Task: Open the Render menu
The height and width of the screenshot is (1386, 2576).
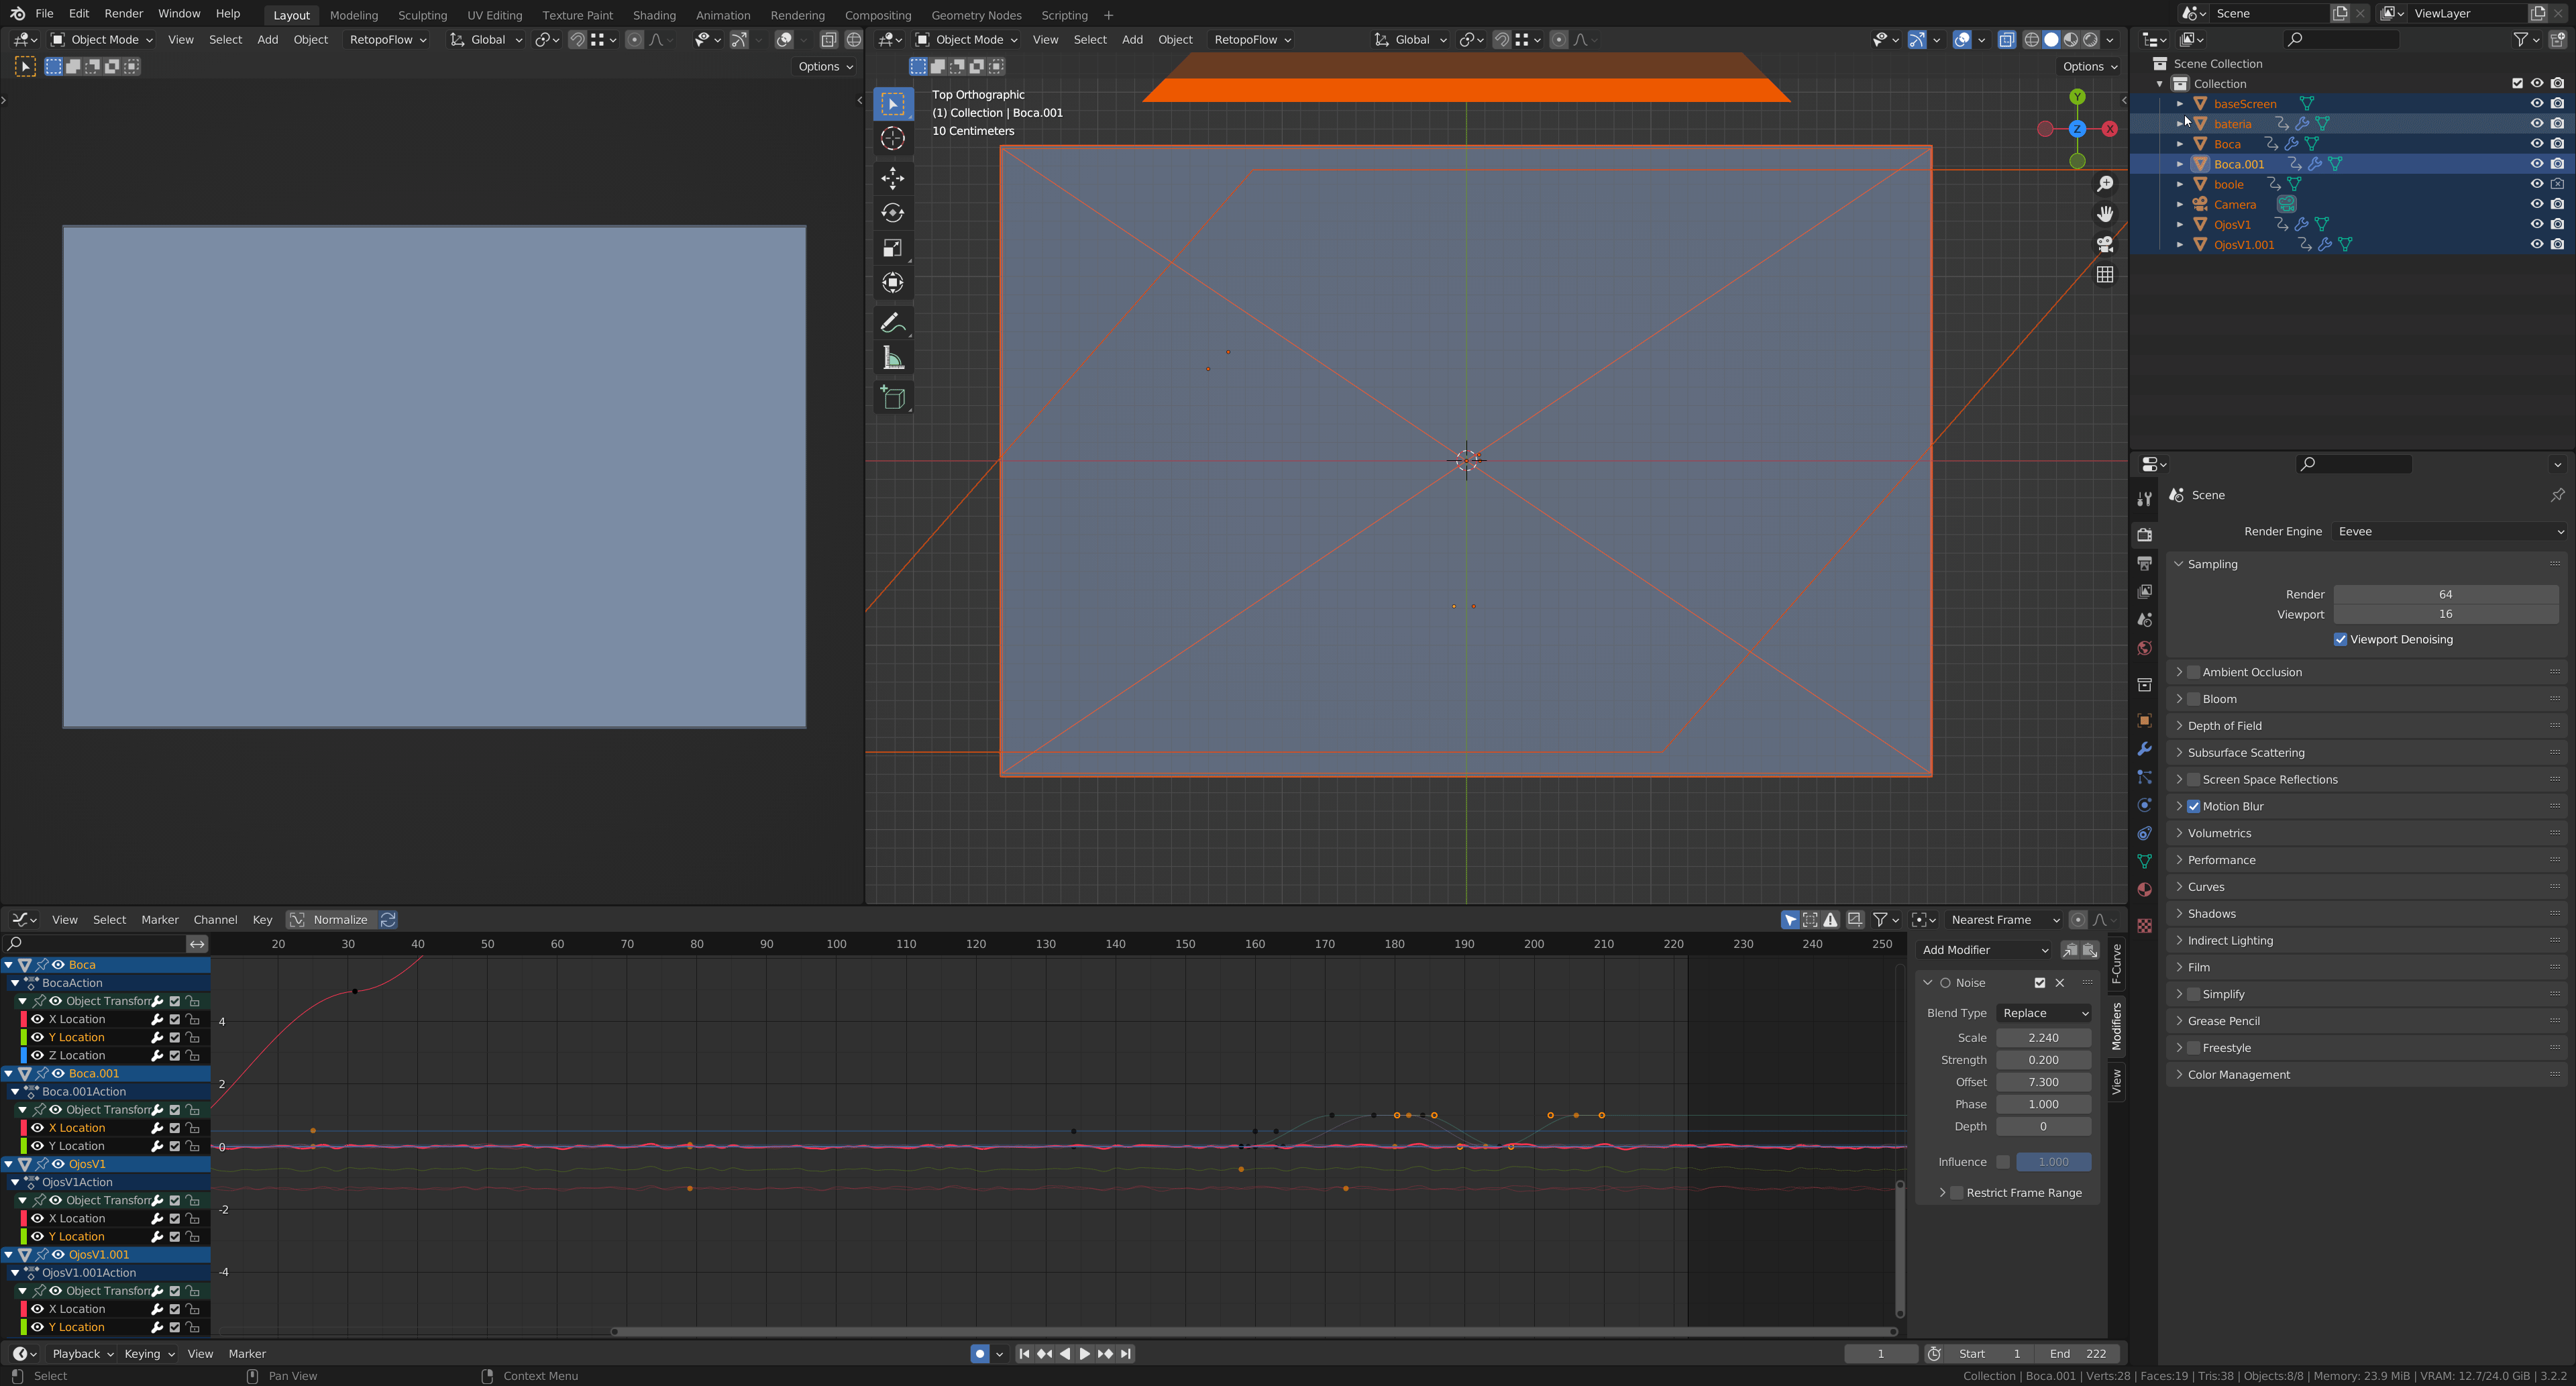Action: [x=123, y=14]
